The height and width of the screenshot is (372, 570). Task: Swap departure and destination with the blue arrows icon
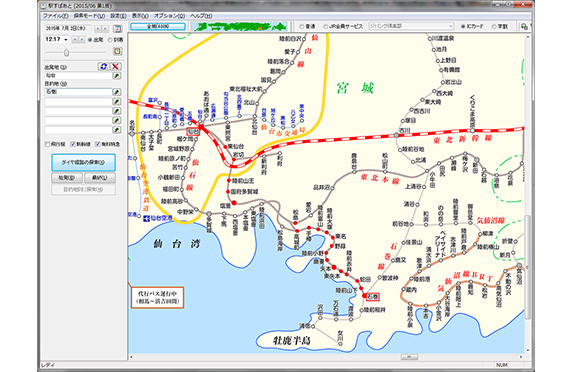[x=104, y=67]
